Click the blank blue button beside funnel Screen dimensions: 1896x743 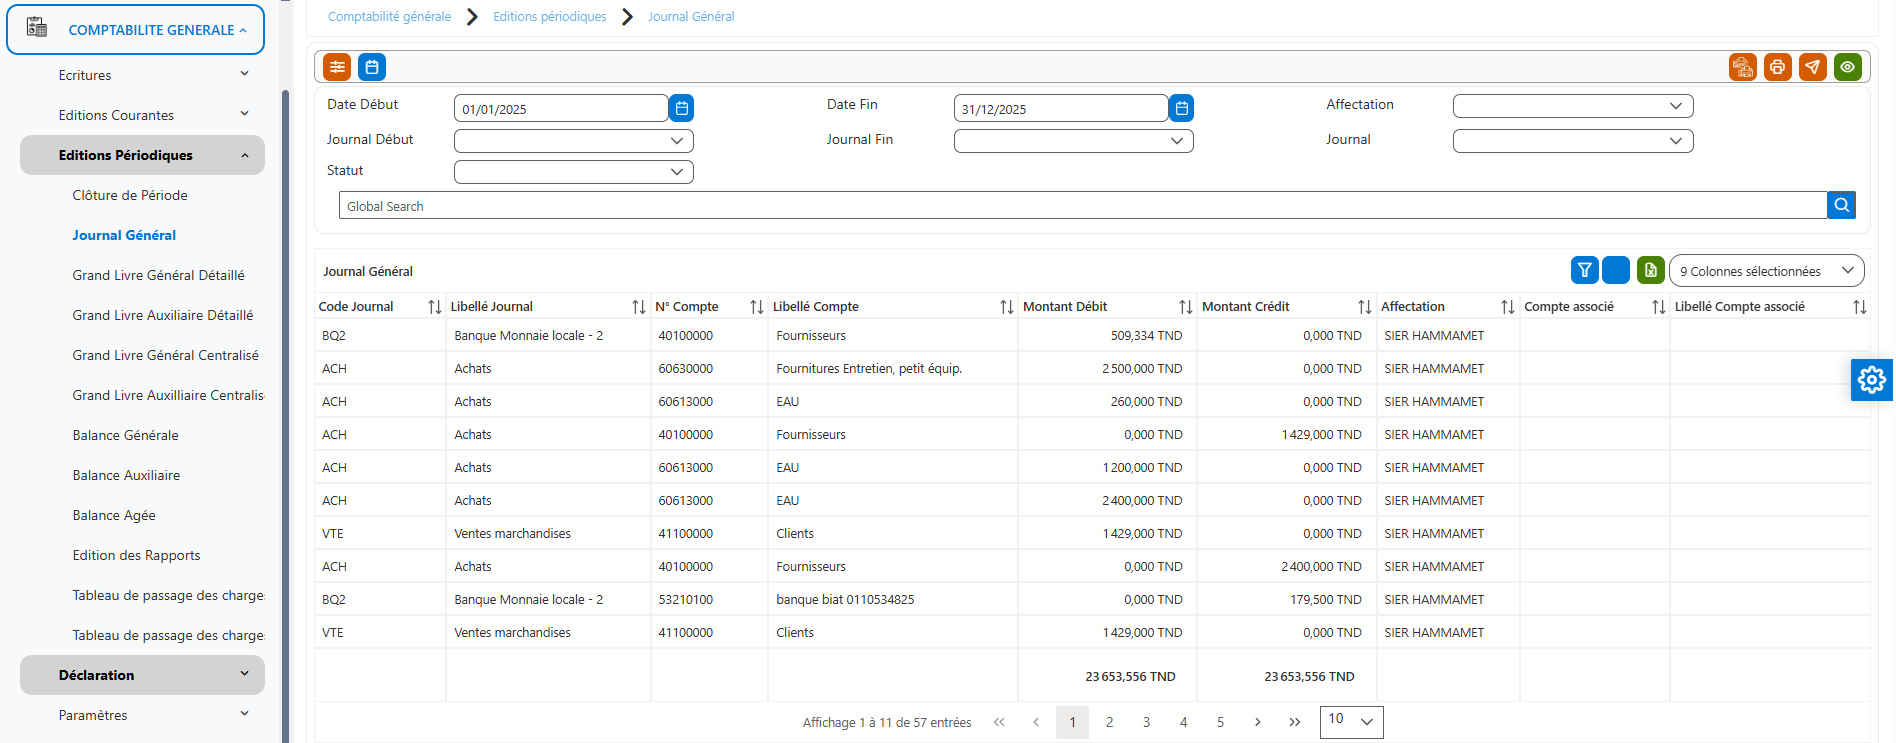tap(1616, 270)
